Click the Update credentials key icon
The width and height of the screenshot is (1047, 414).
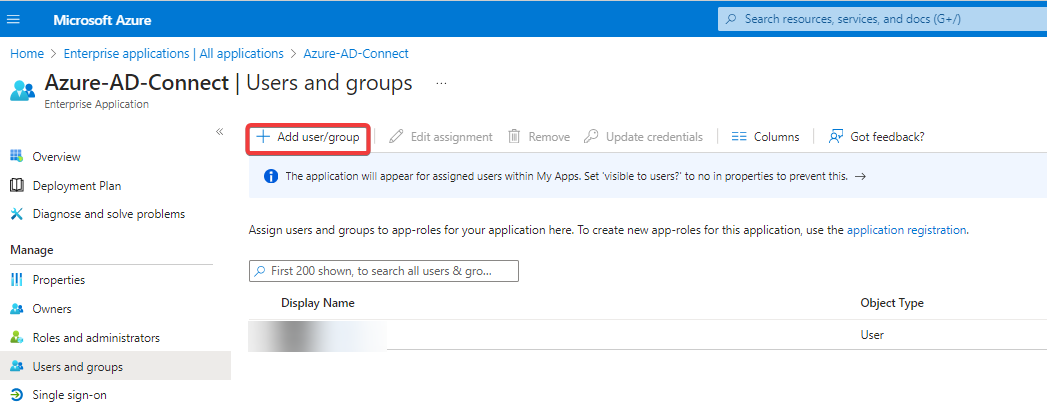(x=592, y=137)
